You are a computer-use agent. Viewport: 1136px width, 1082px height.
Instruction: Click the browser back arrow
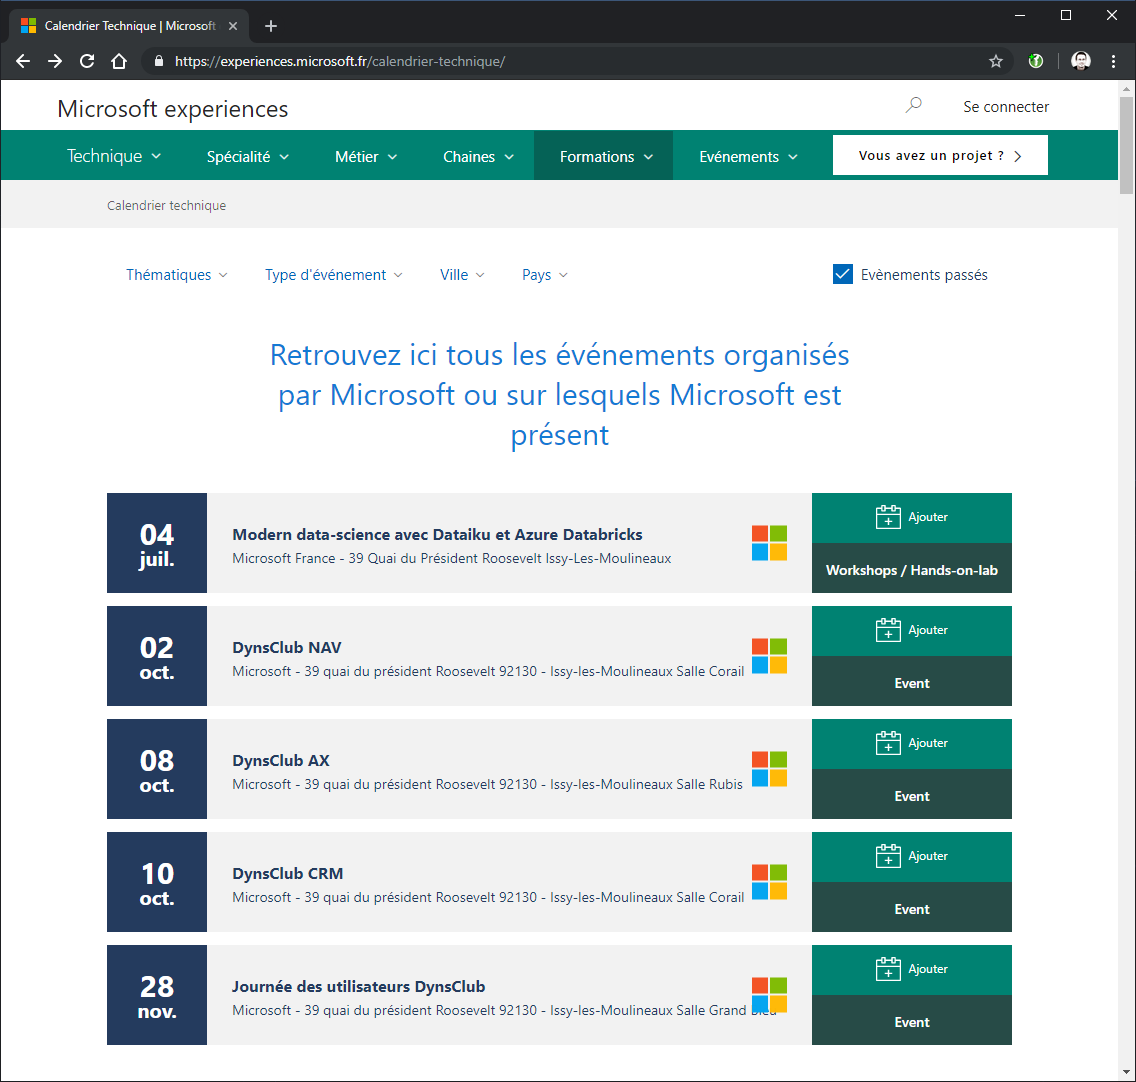click(x=23, y=62)
